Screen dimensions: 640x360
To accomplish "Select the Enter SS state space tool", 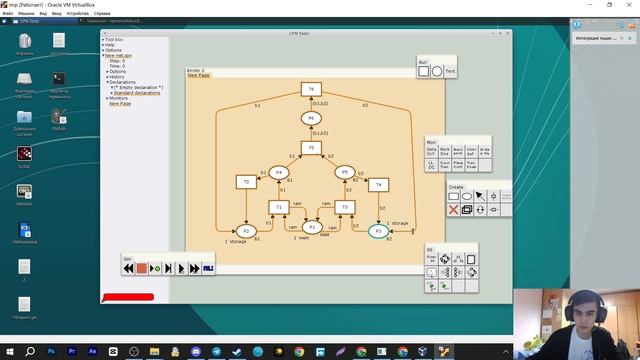I will point(431,259).
